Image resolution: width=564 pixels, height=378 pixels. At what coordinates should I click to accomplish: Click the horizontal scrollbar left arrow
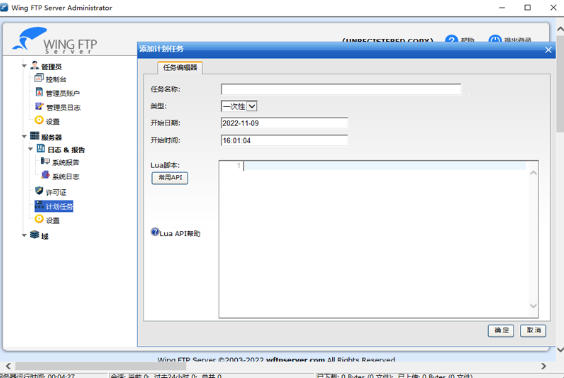(x=8, y=366)
